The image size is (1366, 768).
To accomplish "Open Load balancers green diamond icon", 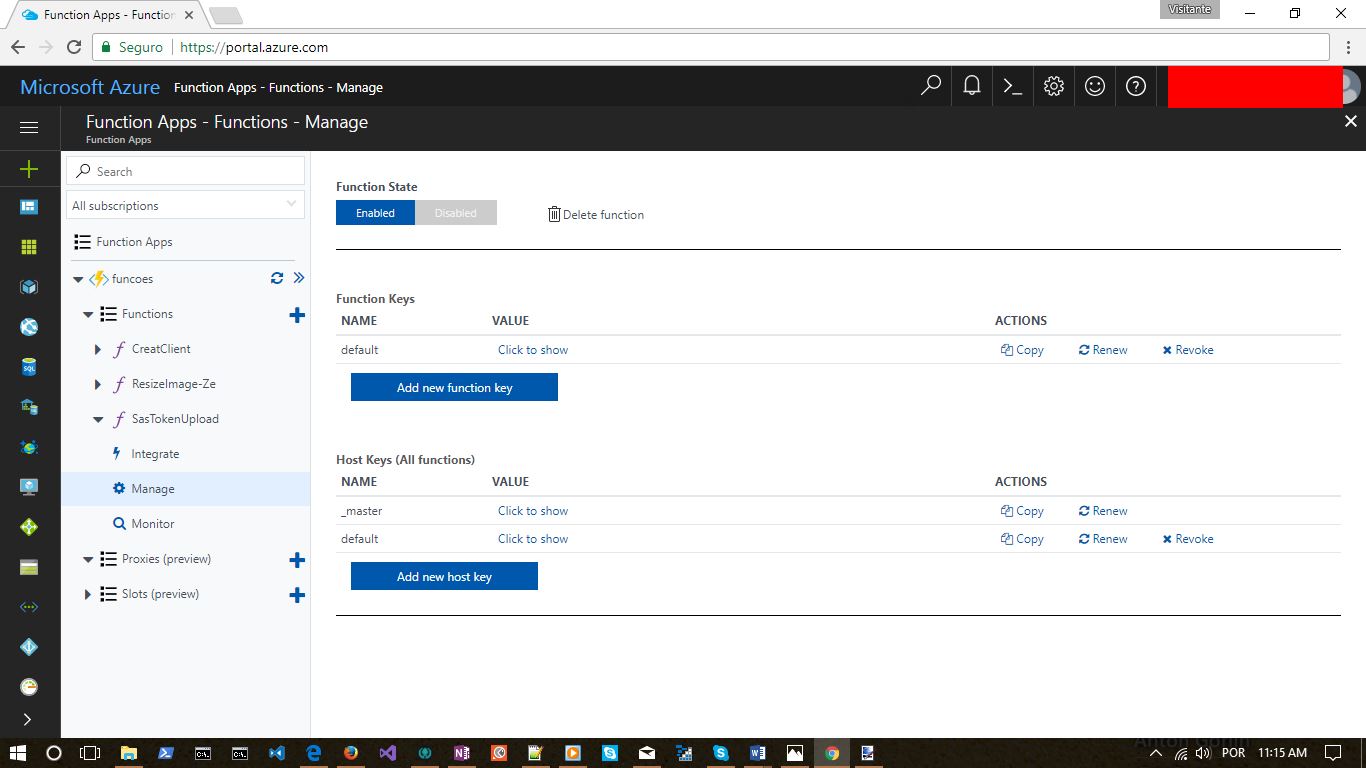I will click(29, 527).
